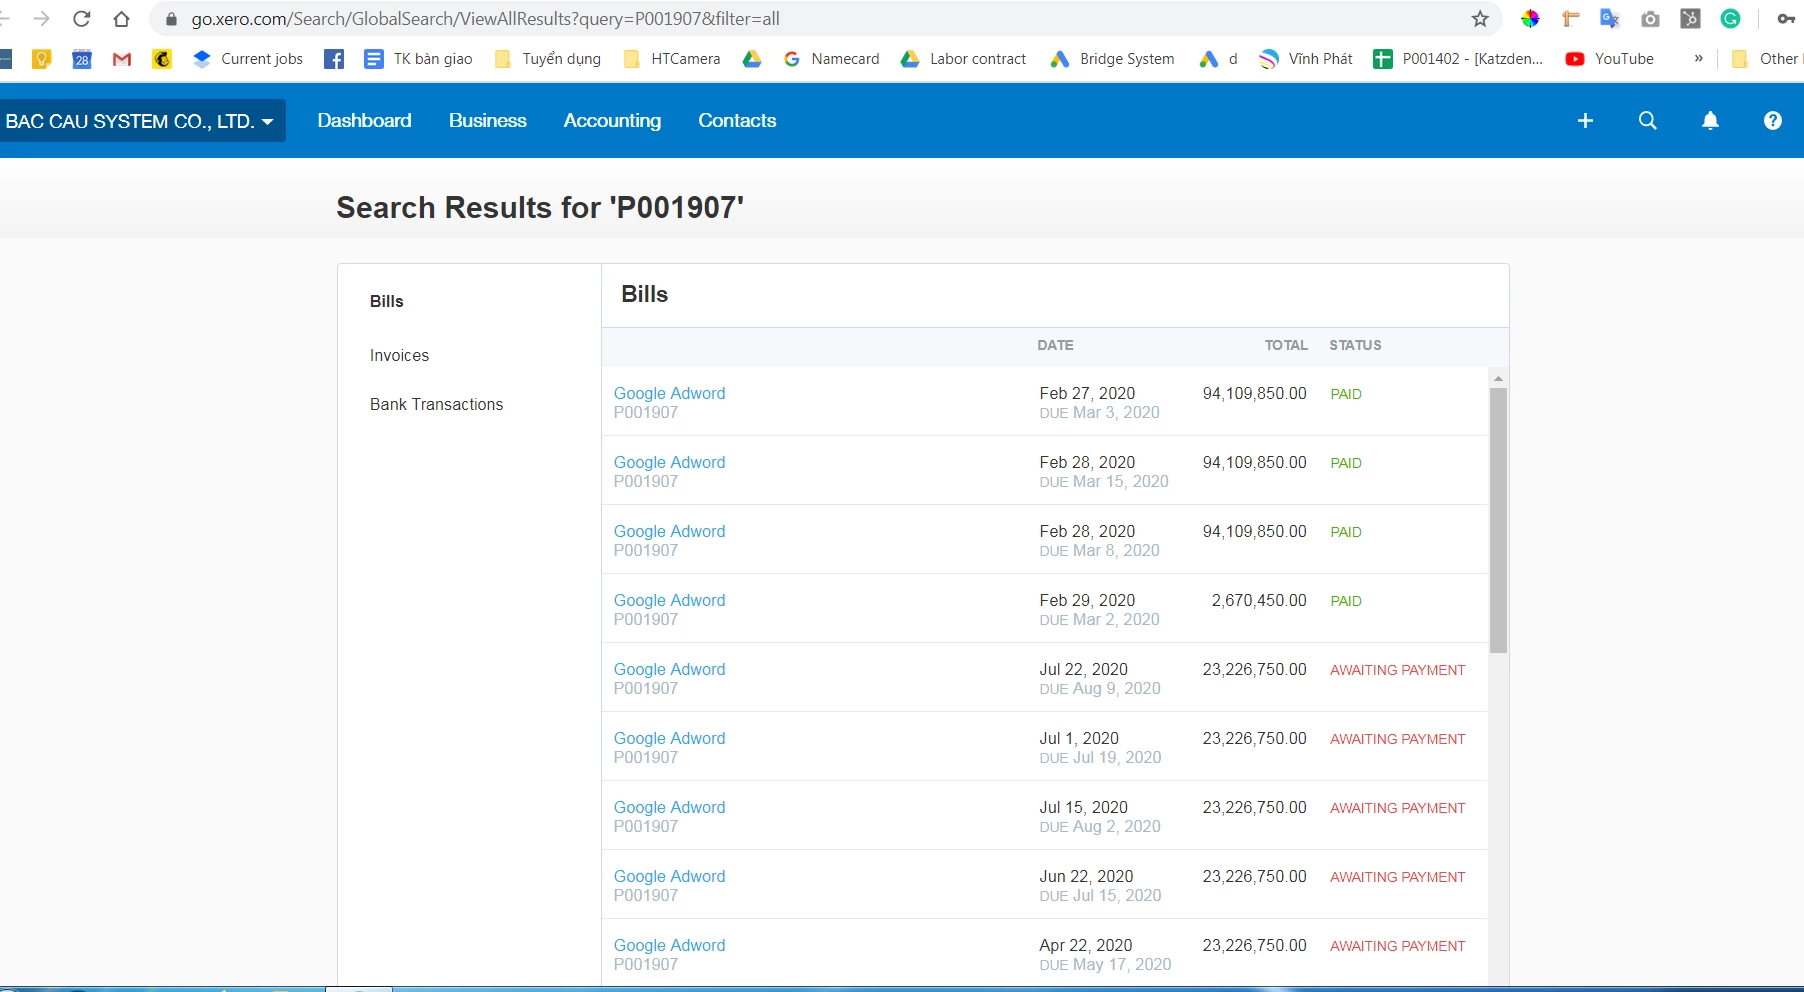Open the Tuyển dụng bookmarks folder
This screenshot has width=1804, height=992.
[x=547, y=59]
